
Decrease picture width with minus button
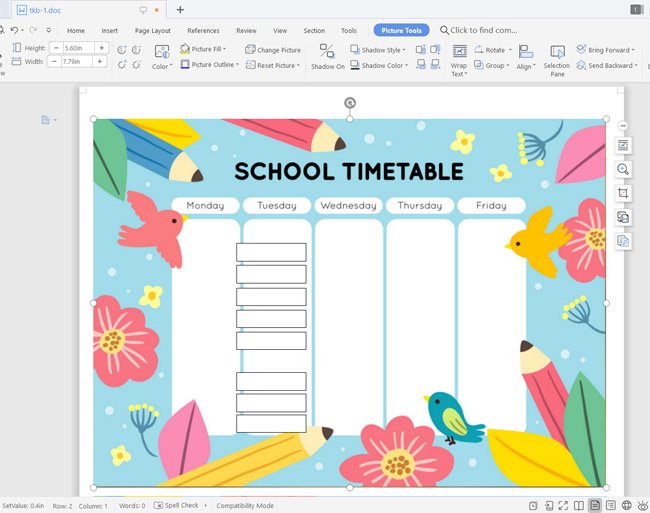point(54,62)
